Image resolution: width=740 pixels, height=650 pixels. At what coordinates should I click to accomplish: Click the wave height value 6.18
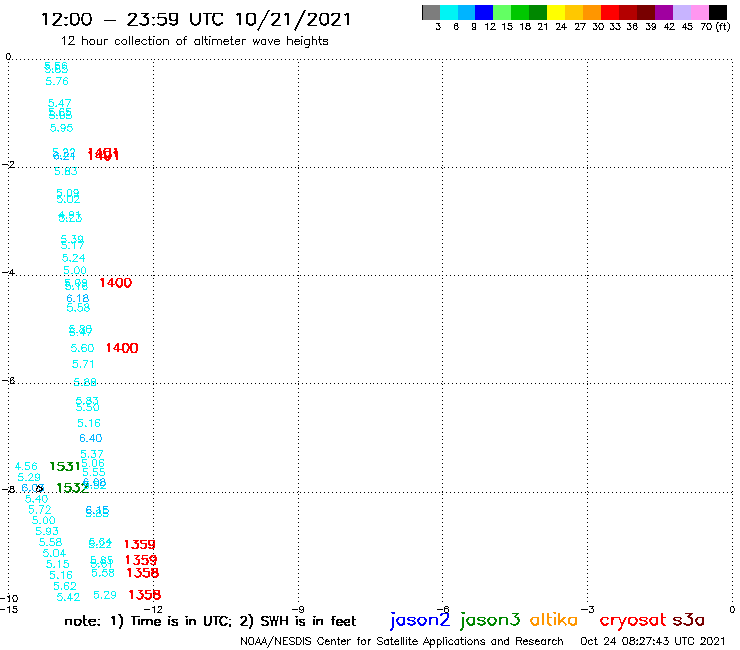(x=77, y=298)
